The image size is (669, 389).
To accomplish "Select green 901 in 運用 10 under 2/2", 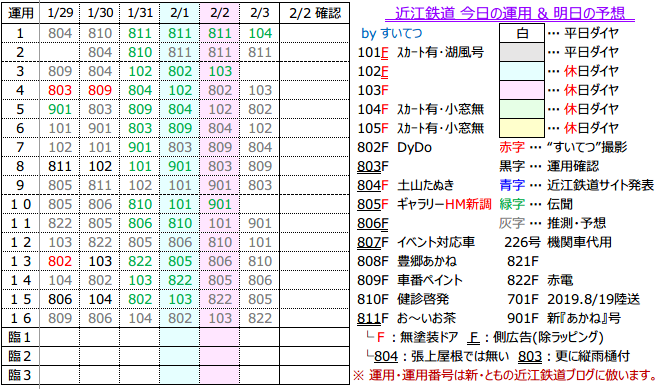I will pos(220,204).
